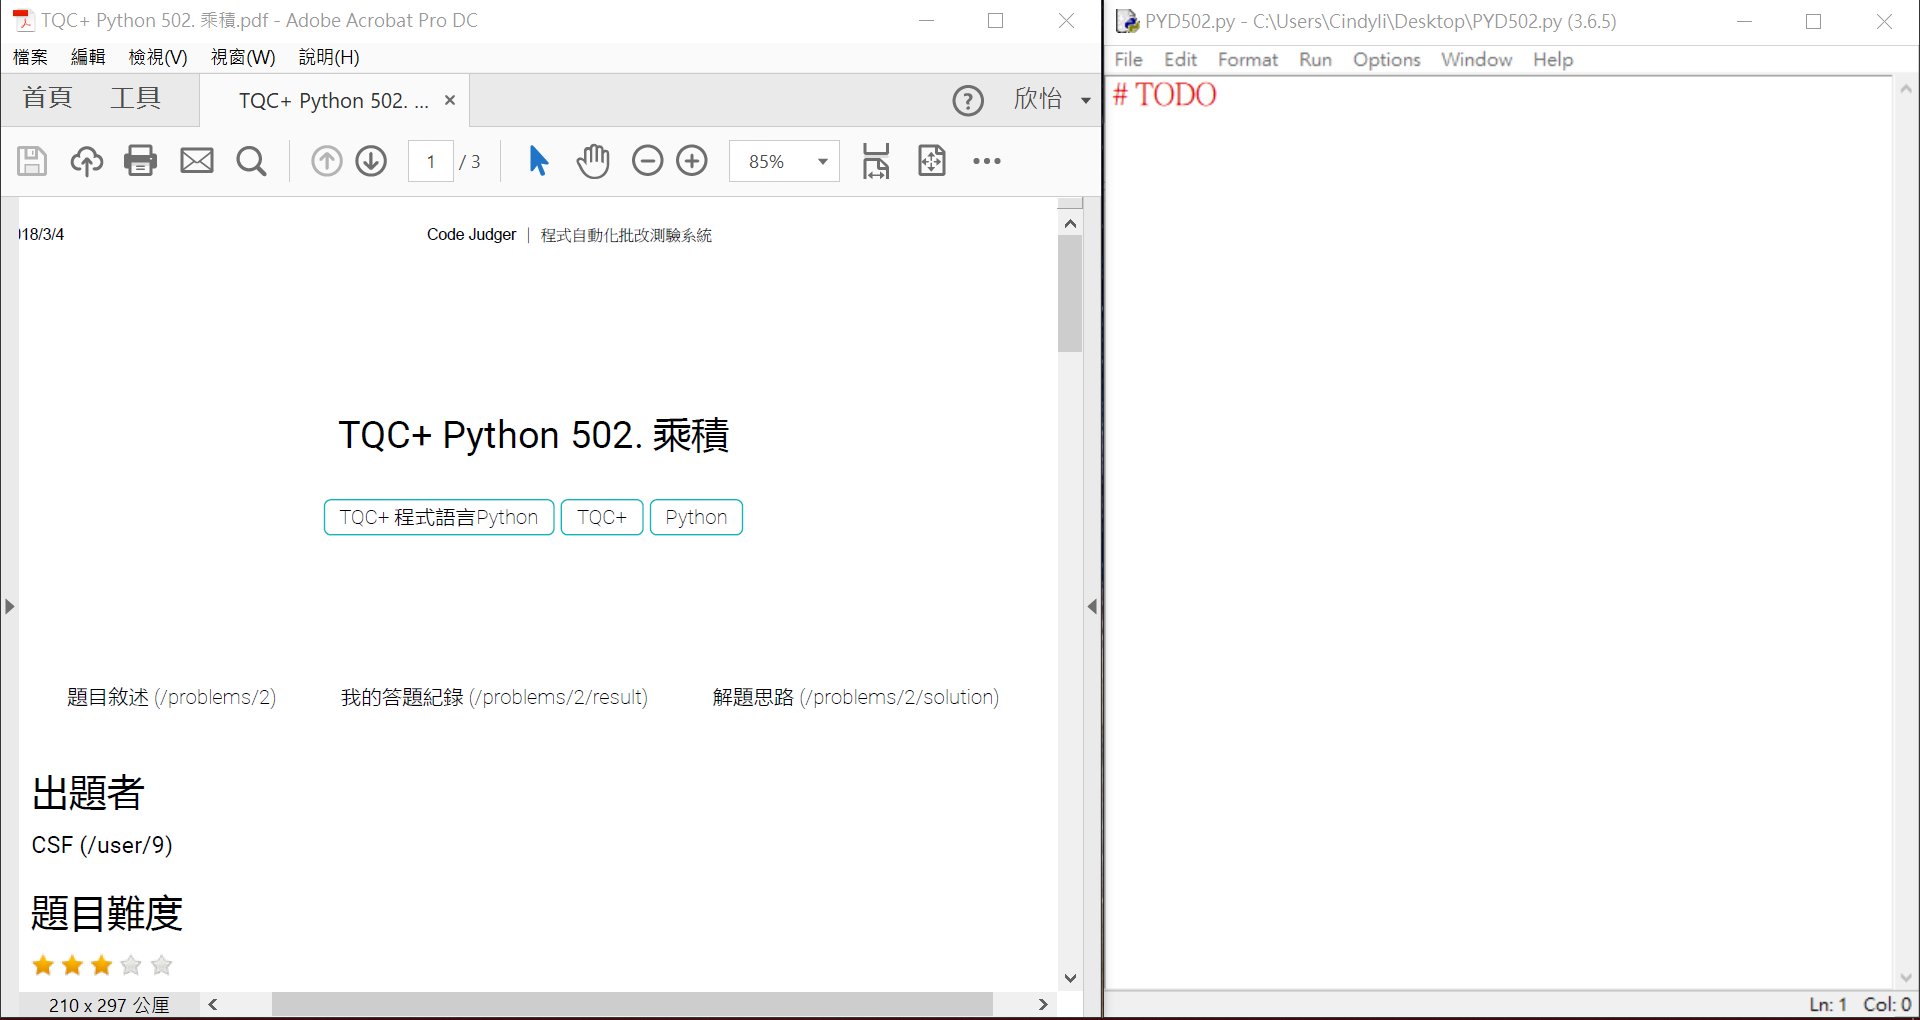Expand the left navigation pane arrow
1920x1020 pixels.
9,606
